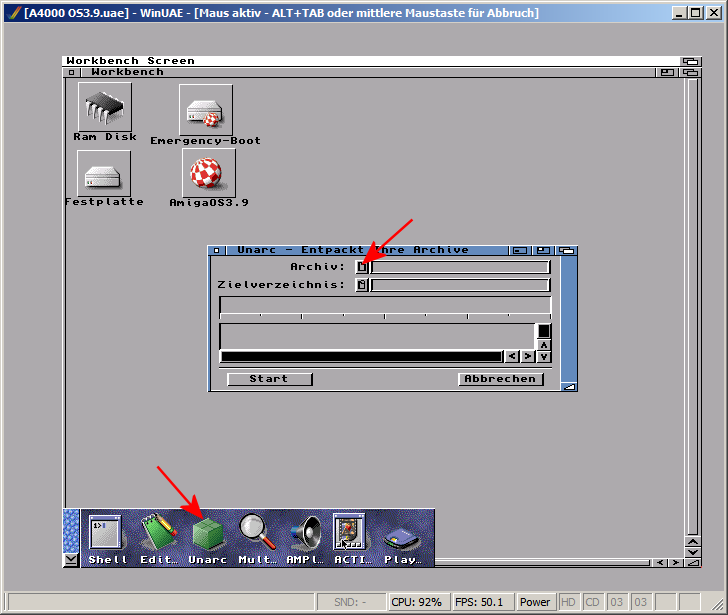Click the SND status field

click(x=351, y=602)
